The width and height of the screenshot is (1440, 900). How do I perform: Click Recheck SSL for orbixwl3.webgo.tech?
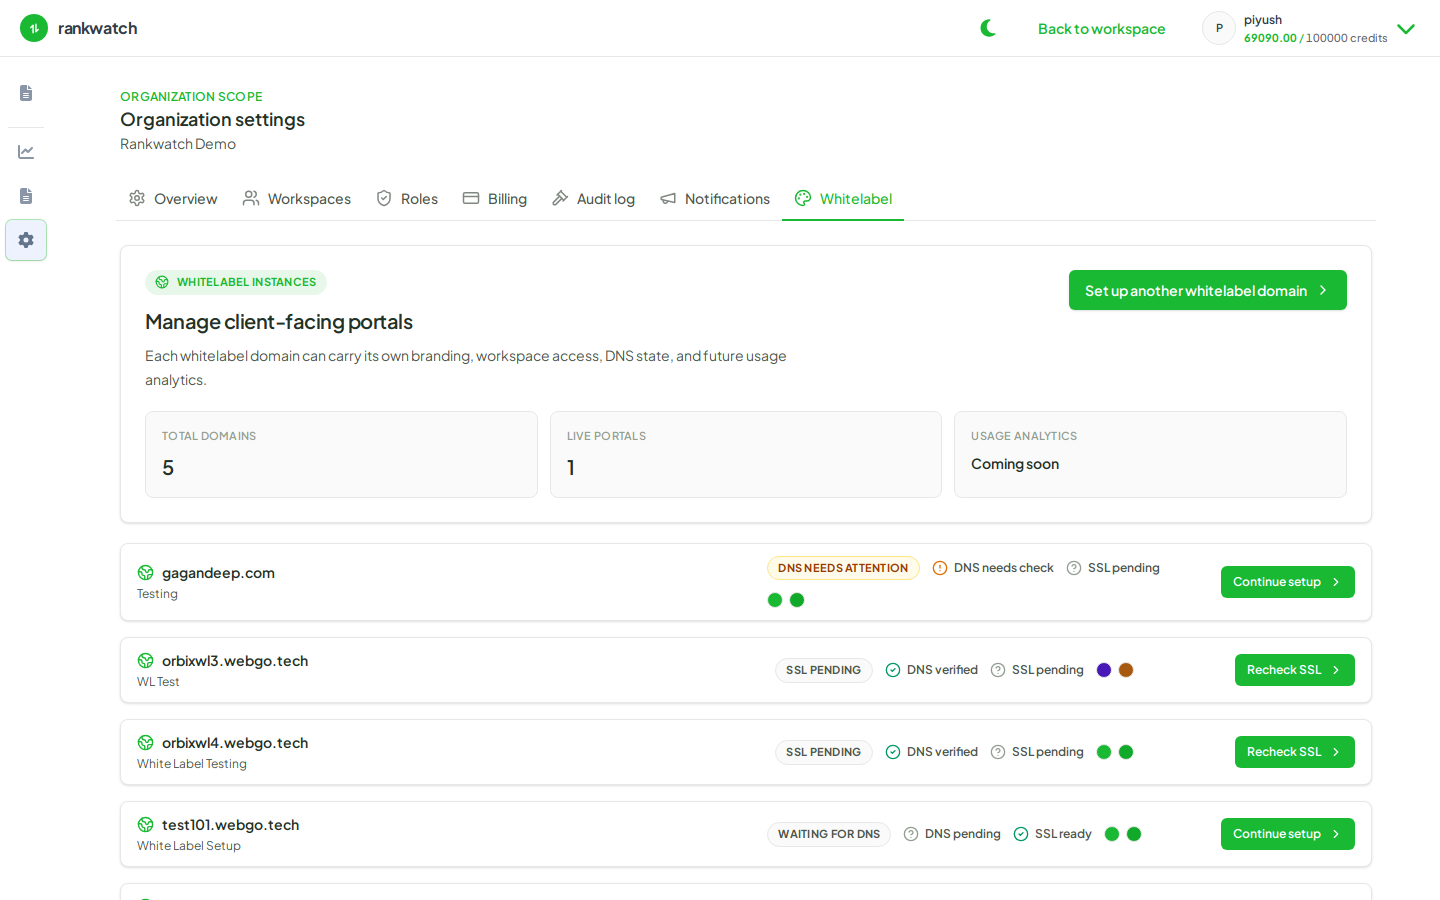pyautogui.click(x=1295, y=670)
